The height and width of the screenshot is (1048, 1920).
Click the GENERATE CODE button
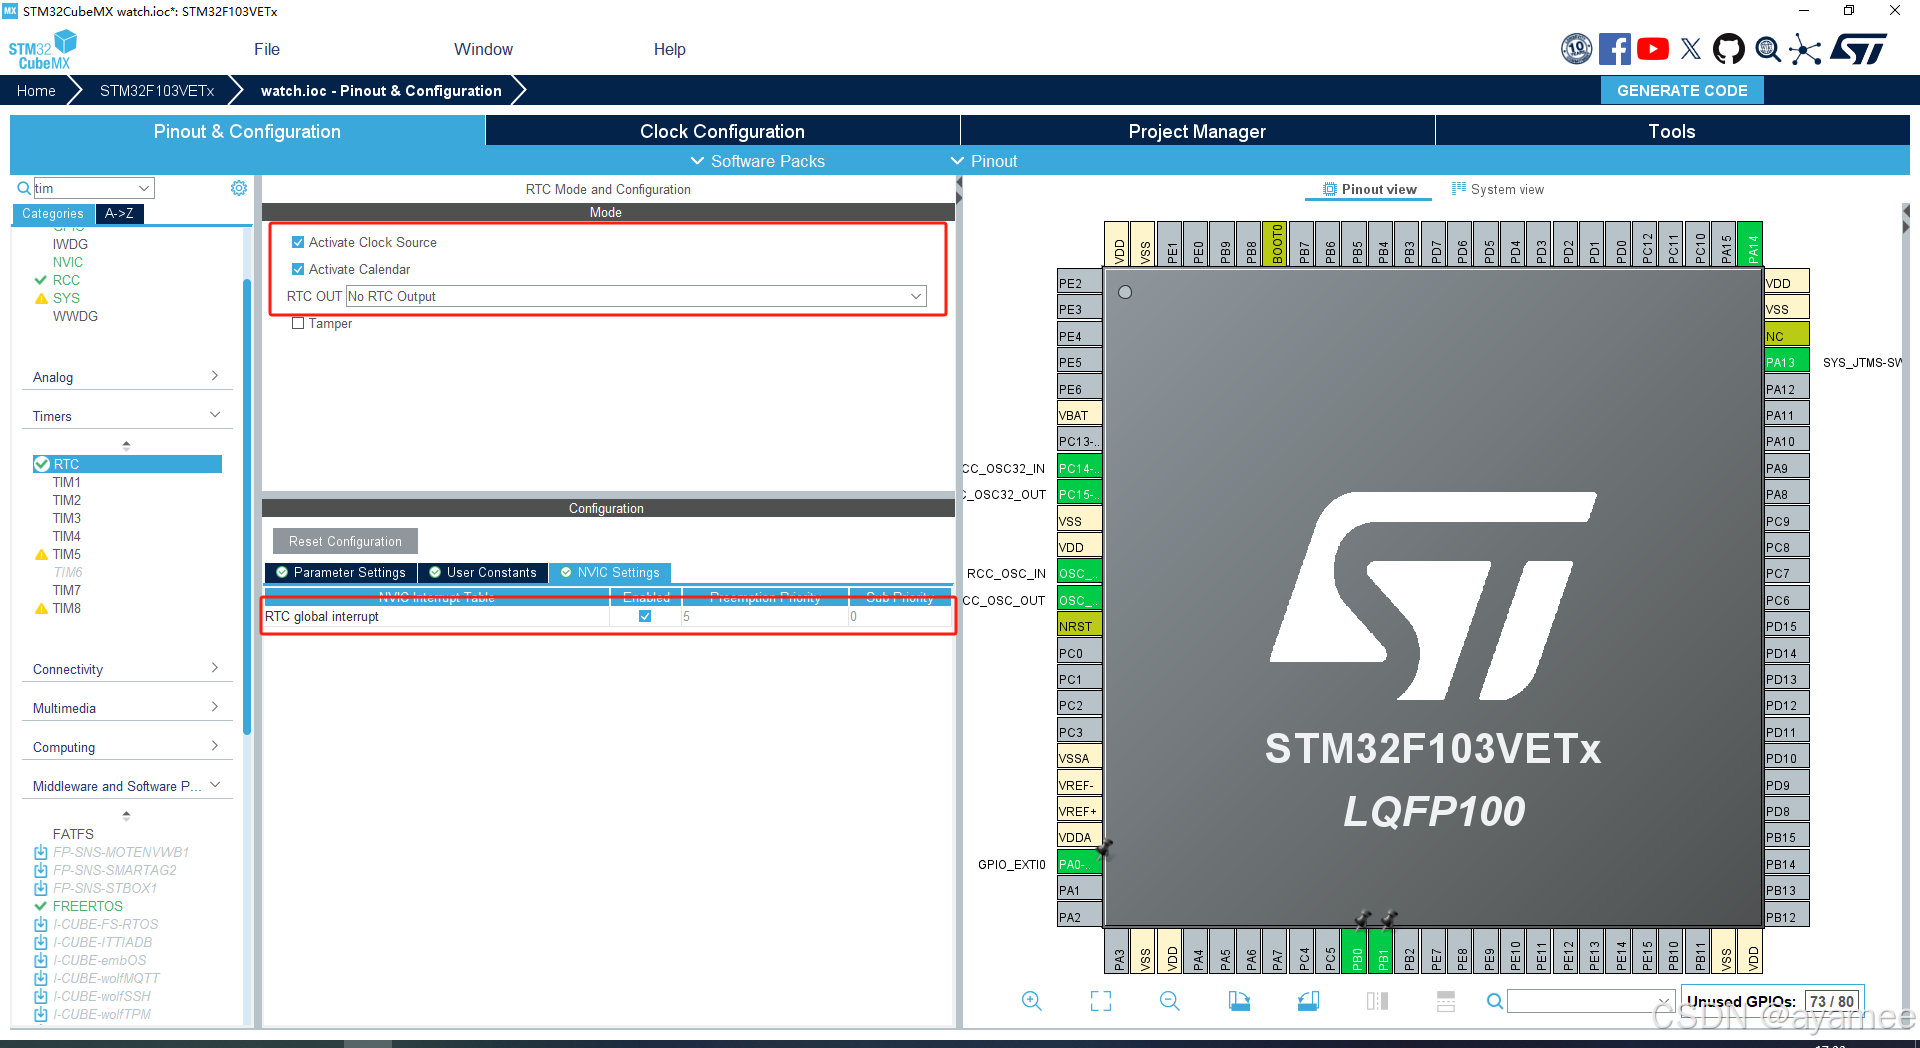pyautogui.click(x=1682, y=90)
